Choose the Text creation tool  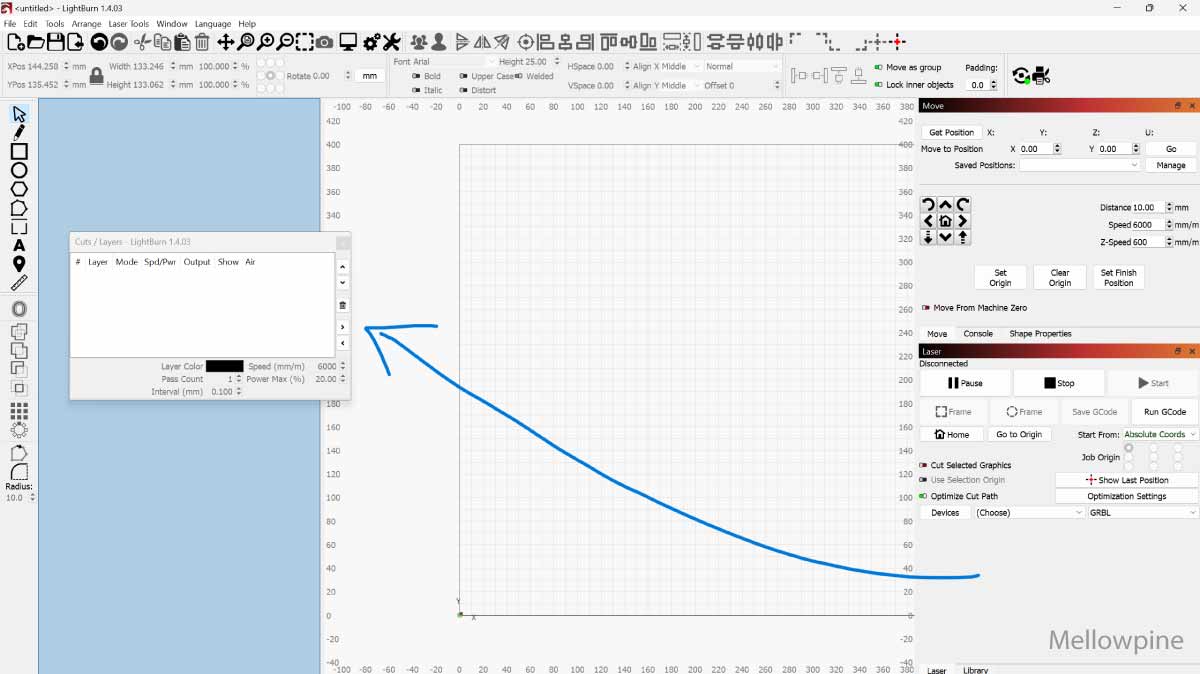[19, 245]
